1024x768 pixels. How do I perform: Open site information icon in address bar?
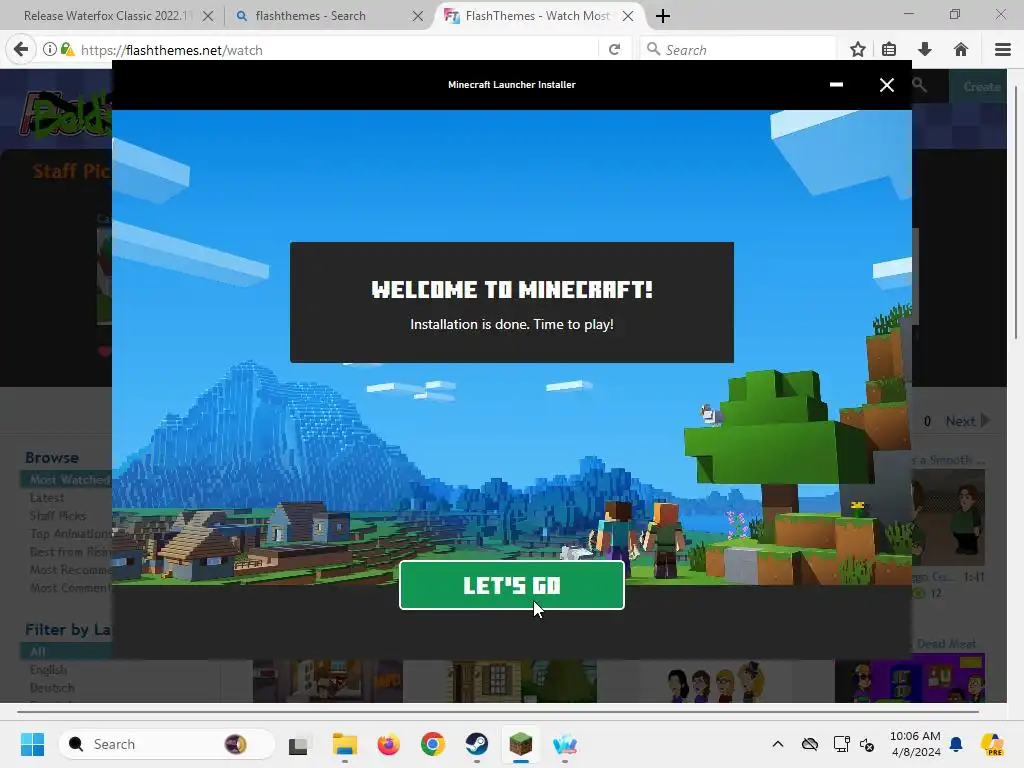click(50, 50)
